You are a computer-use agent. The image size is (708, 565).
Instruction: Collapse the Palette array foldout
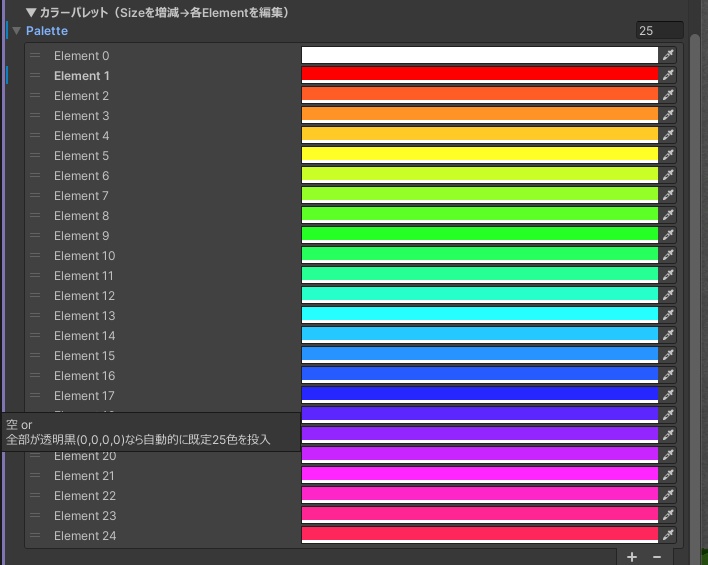click(x=17, y=31)
